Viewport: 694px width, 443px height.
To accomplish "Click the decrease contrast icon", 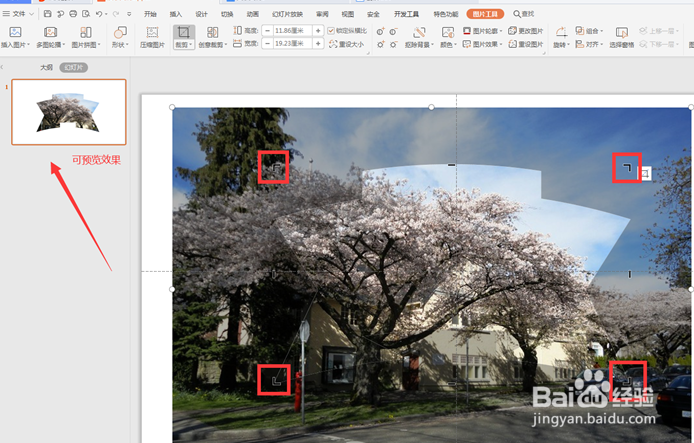I will (x=393, y=31).
